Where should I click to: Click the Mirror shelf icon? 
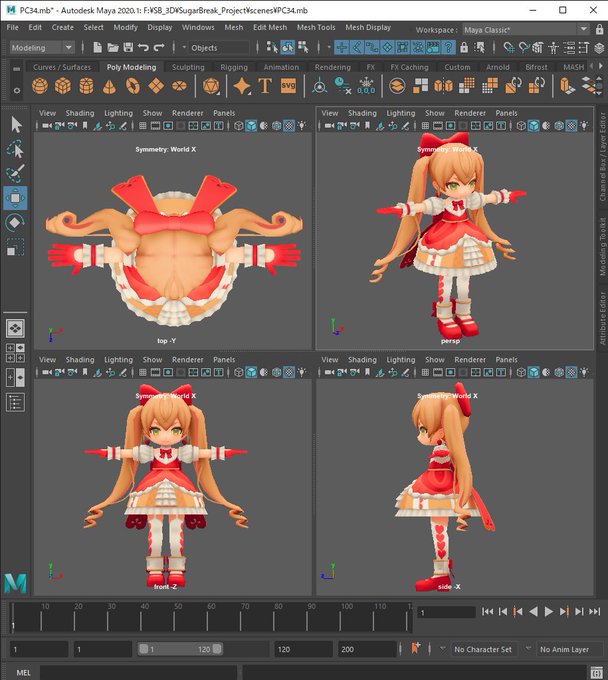[x=443, y=86]
